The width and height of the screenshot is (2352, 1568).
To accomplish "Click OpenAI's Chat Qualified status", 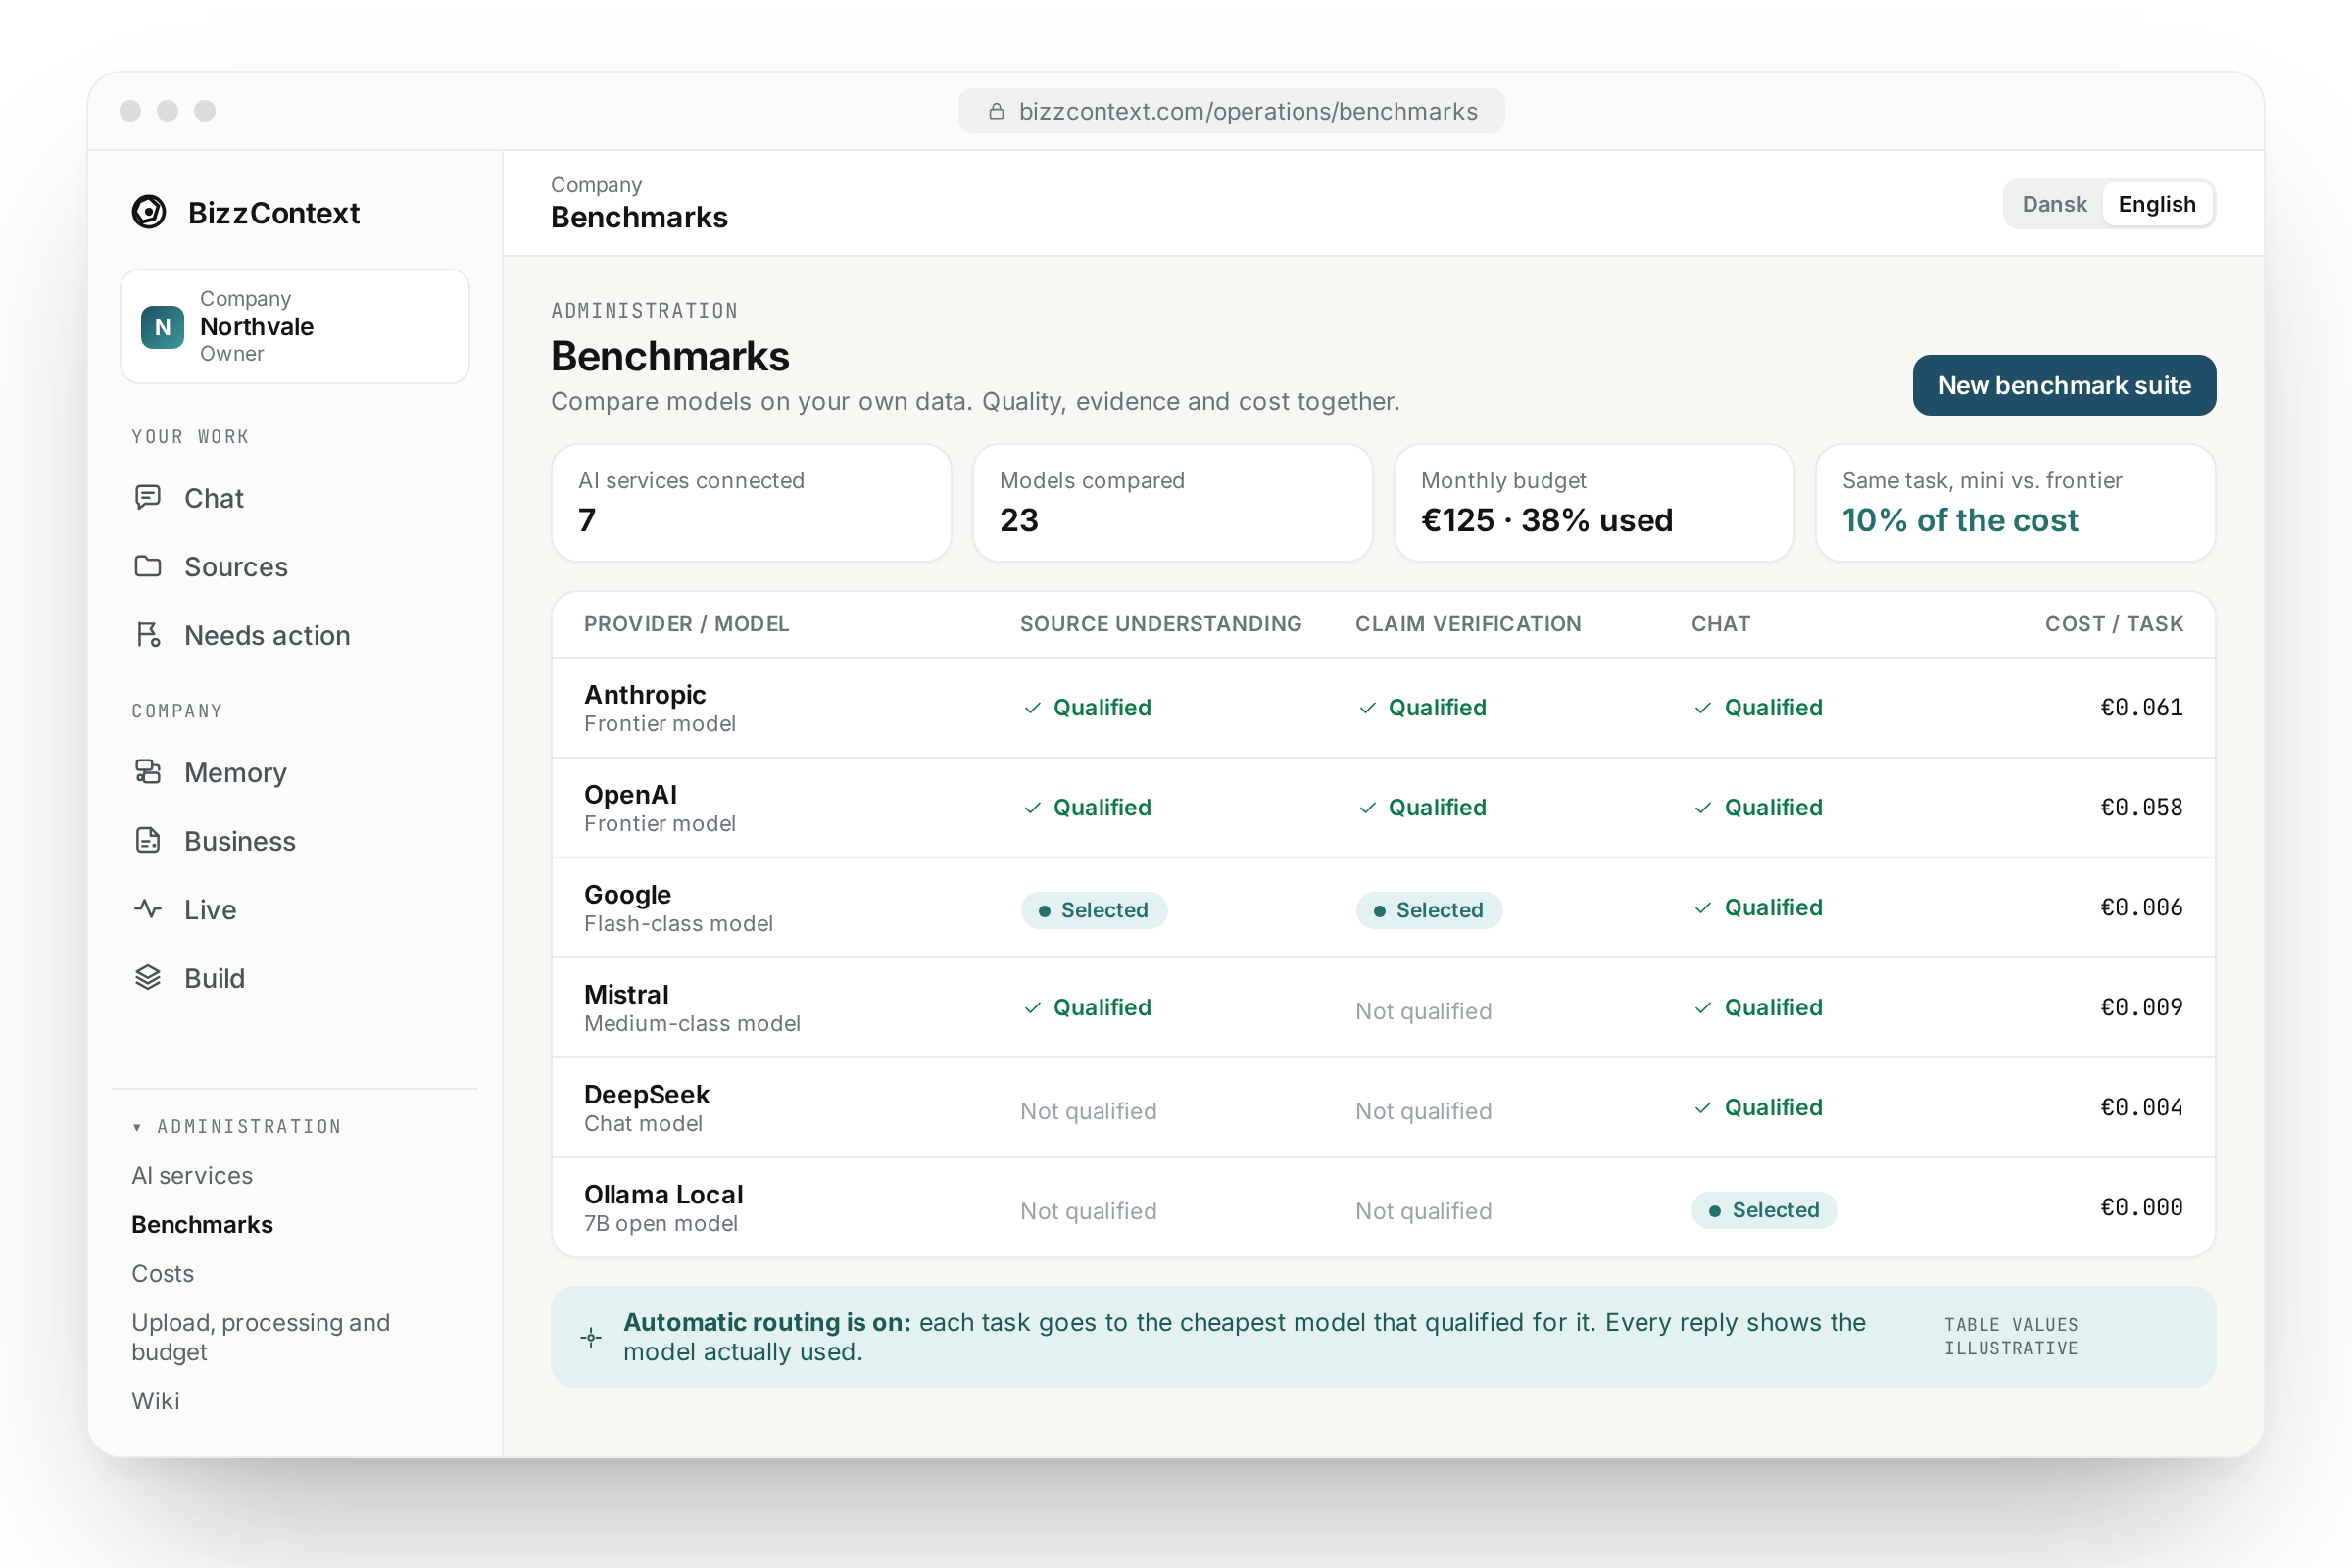I will pos(1758,808).
